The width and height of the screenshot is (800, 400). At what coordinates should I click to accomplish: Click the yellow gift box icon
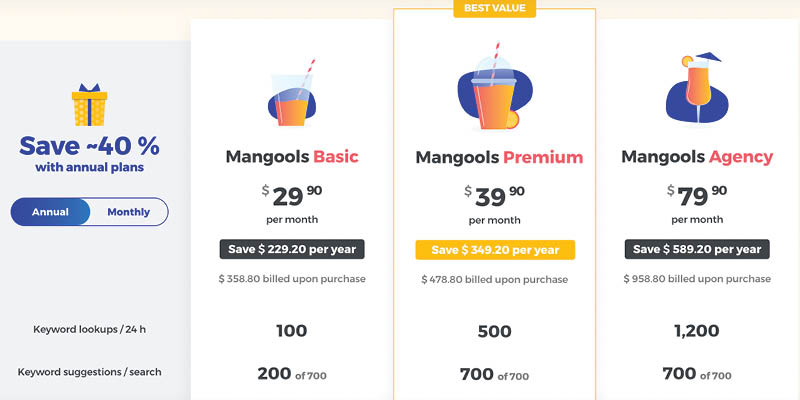89,105
